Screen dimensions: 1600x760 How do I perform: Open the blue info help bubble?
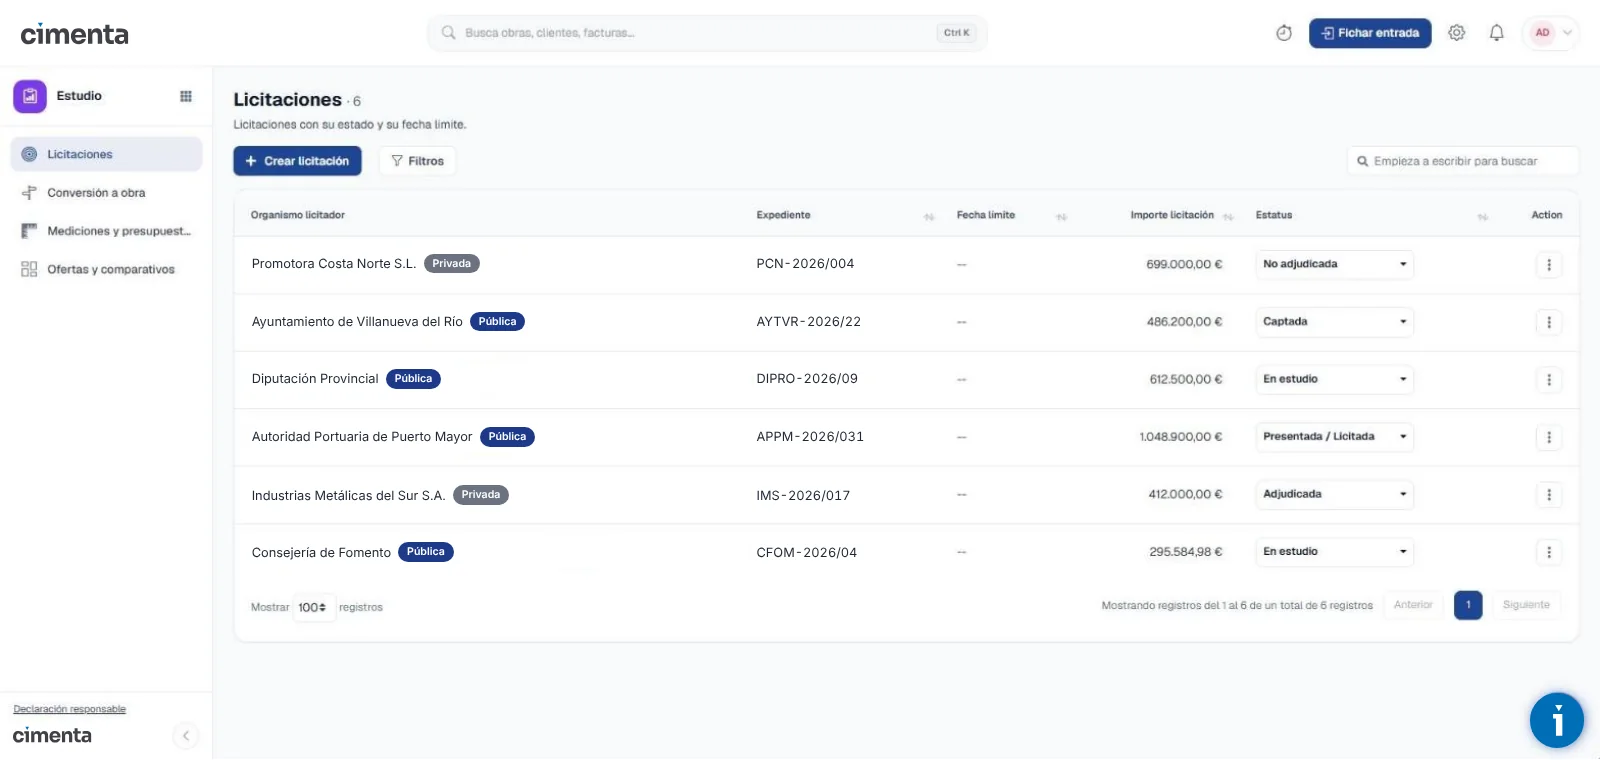pyautogui.click(x=1557, y=720)
